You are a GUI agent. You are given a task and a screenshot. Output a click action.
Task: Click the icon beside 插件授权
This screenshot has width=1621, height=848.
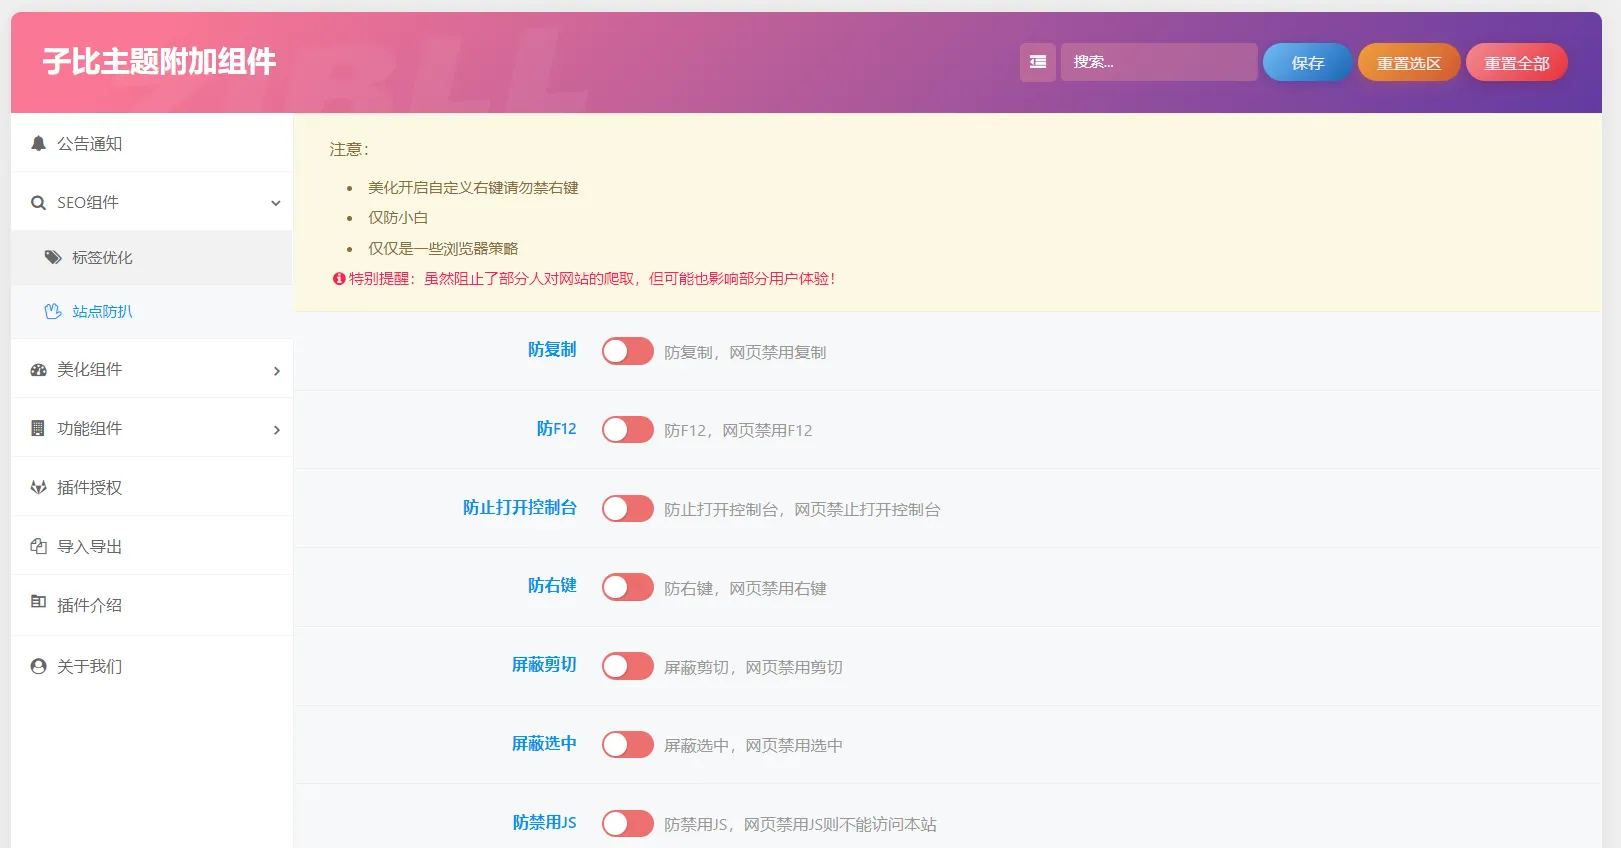click(x=38, y=487)
